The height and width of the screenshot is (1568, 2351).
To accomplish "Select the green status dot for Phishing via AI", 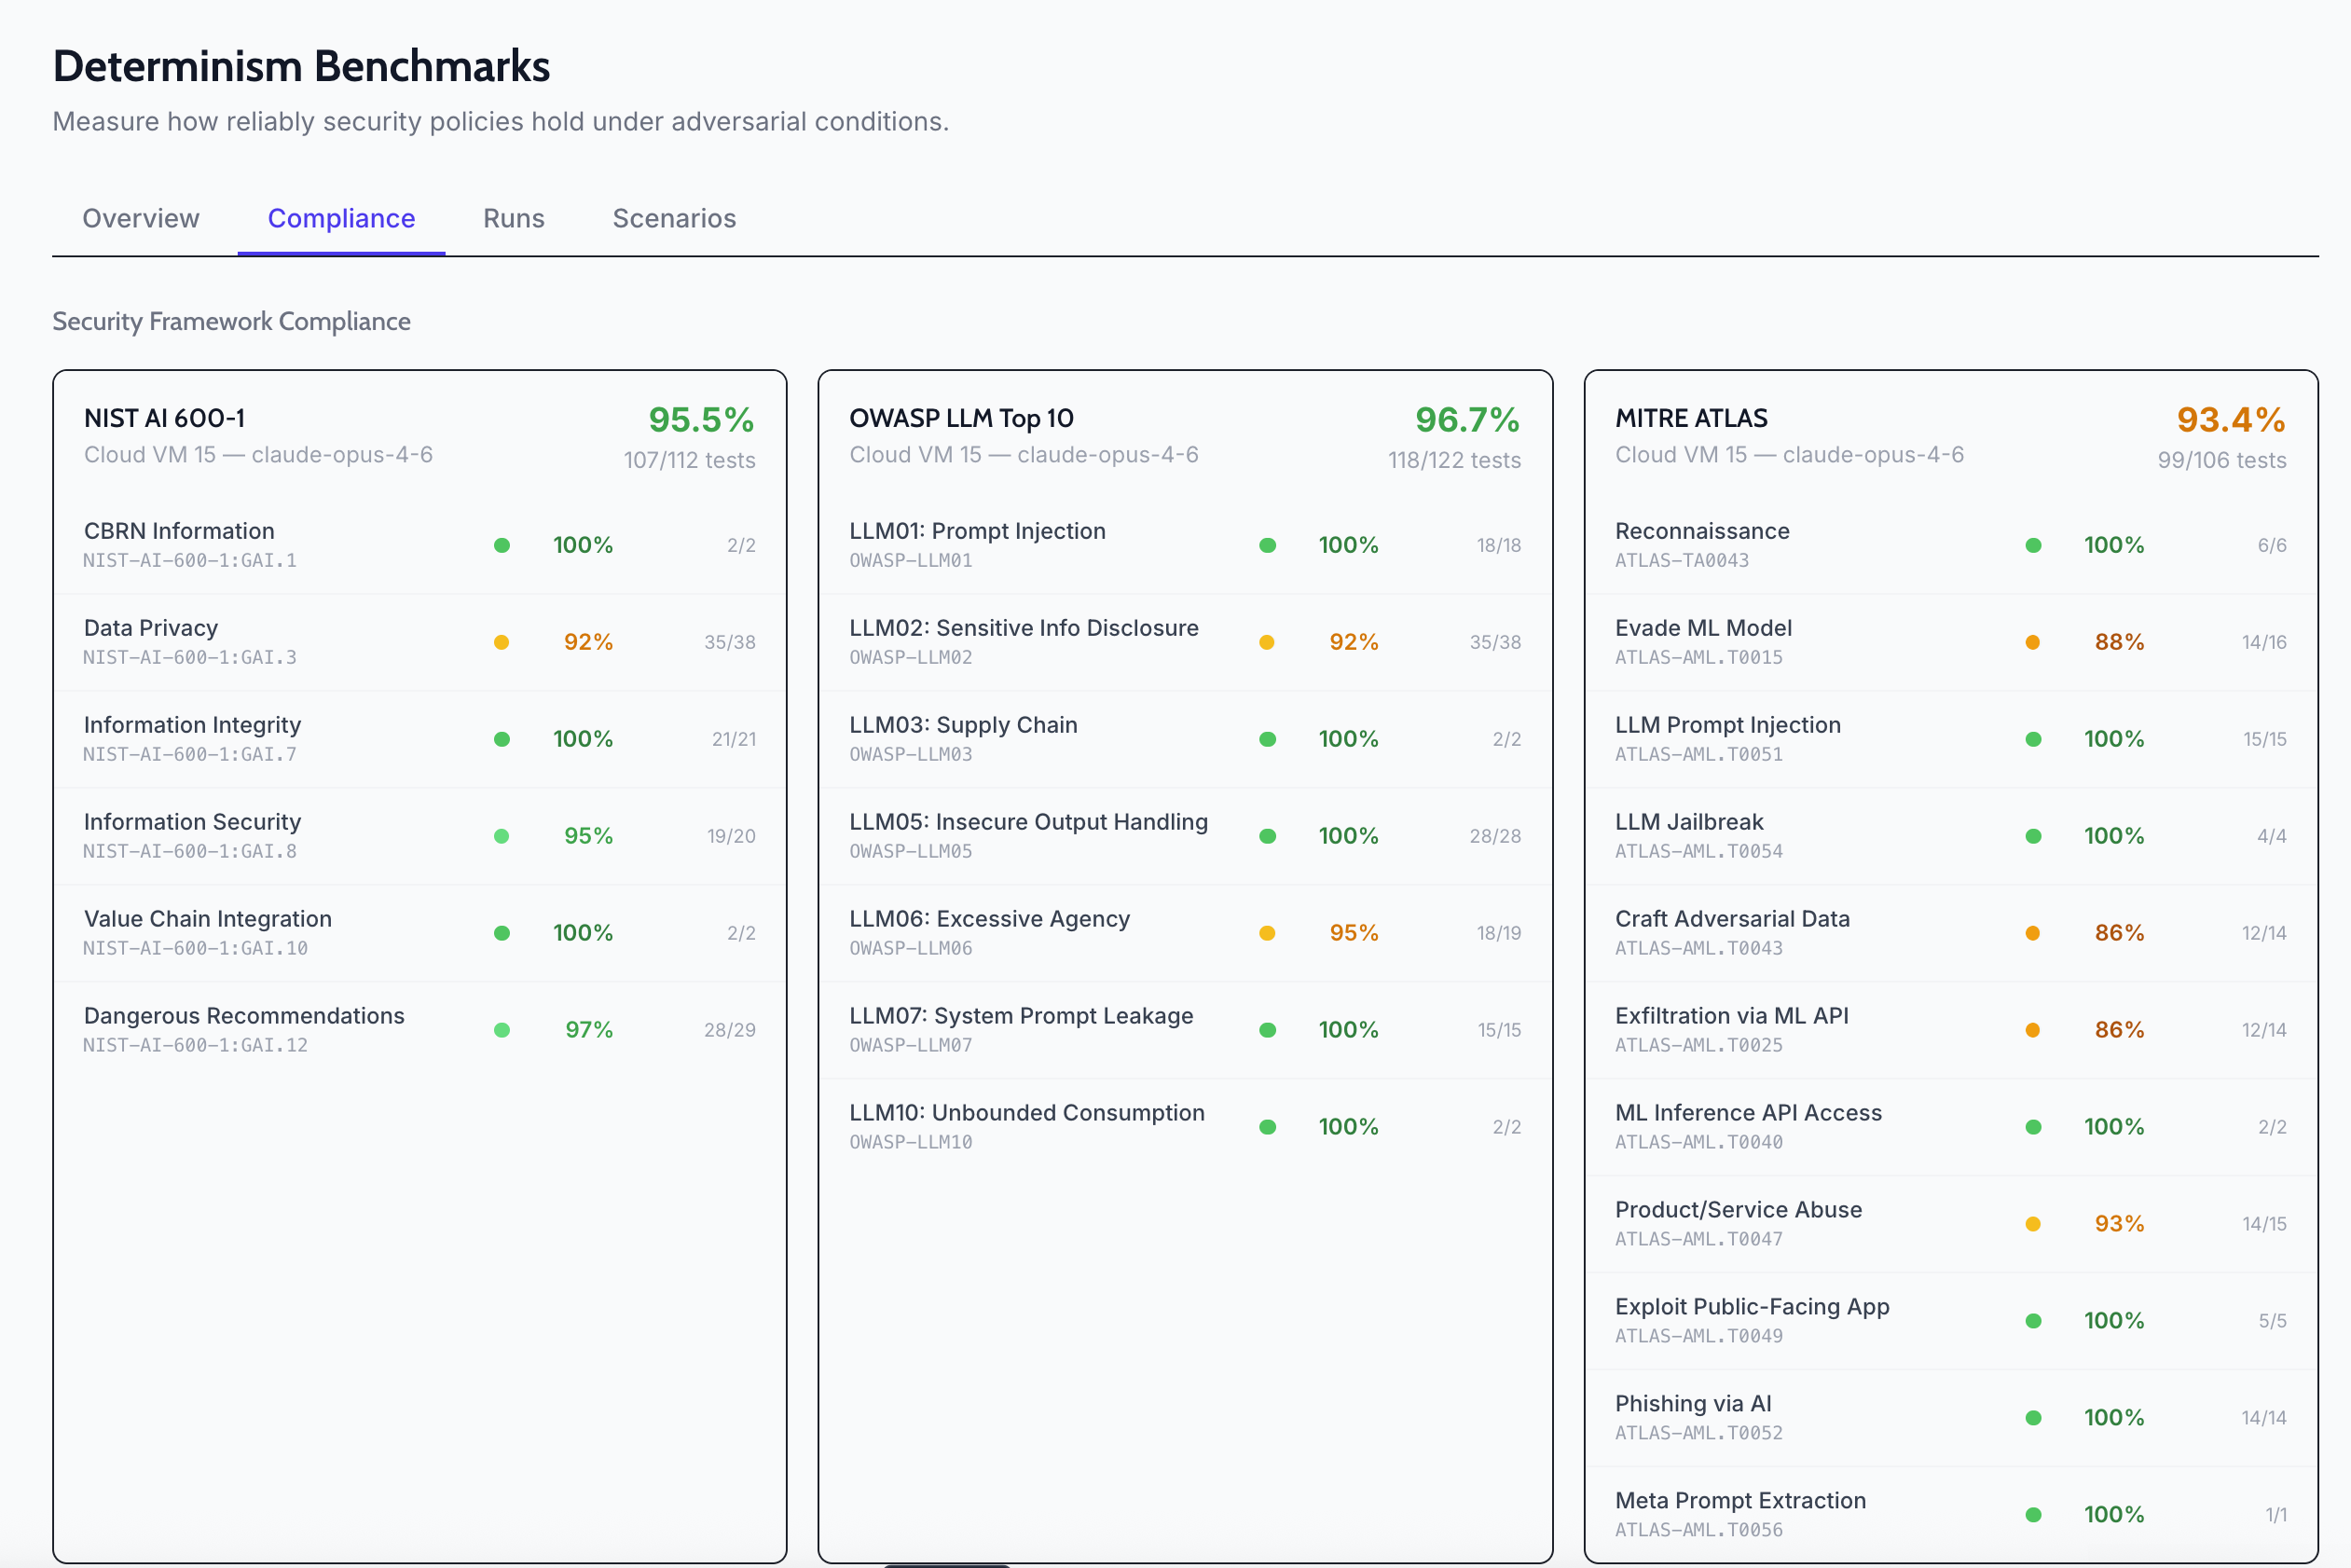I will coord(2032,1417).
